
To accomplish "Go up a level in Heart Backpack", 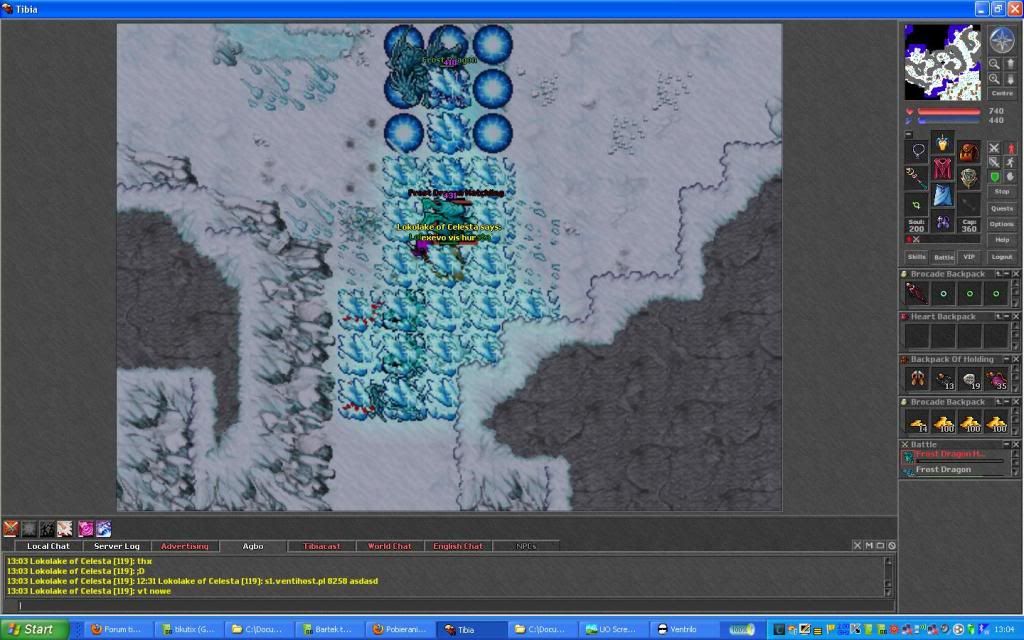I will tap(999, 317).
